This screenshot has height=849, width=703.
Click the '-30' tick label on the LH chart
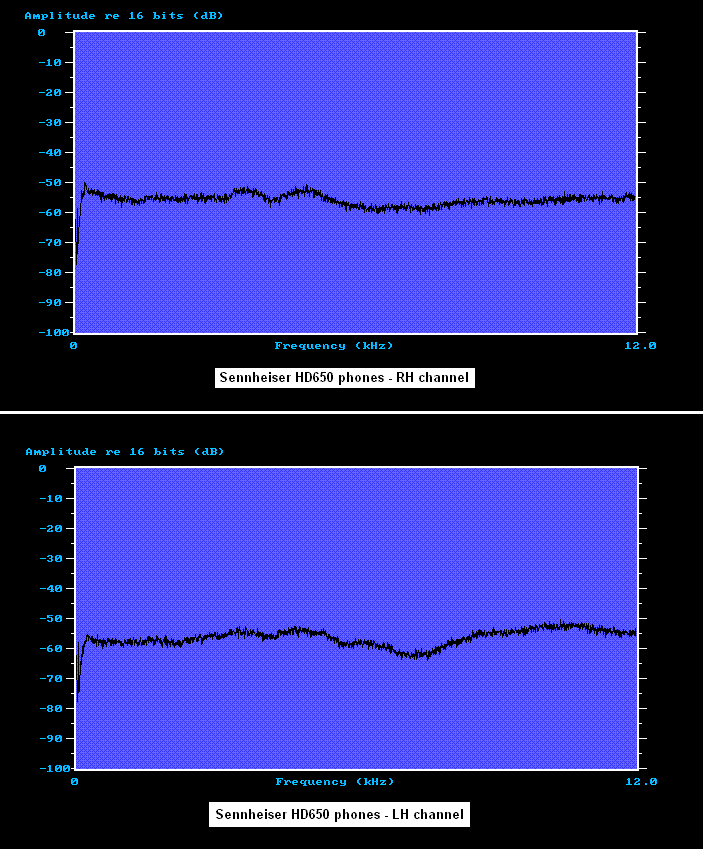tap(51, 558)
